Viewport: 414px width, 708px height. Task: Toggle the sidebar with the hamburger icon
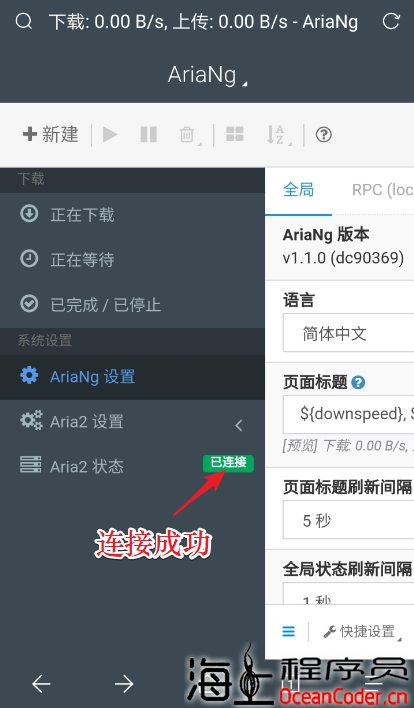click(x=288, y=631)
